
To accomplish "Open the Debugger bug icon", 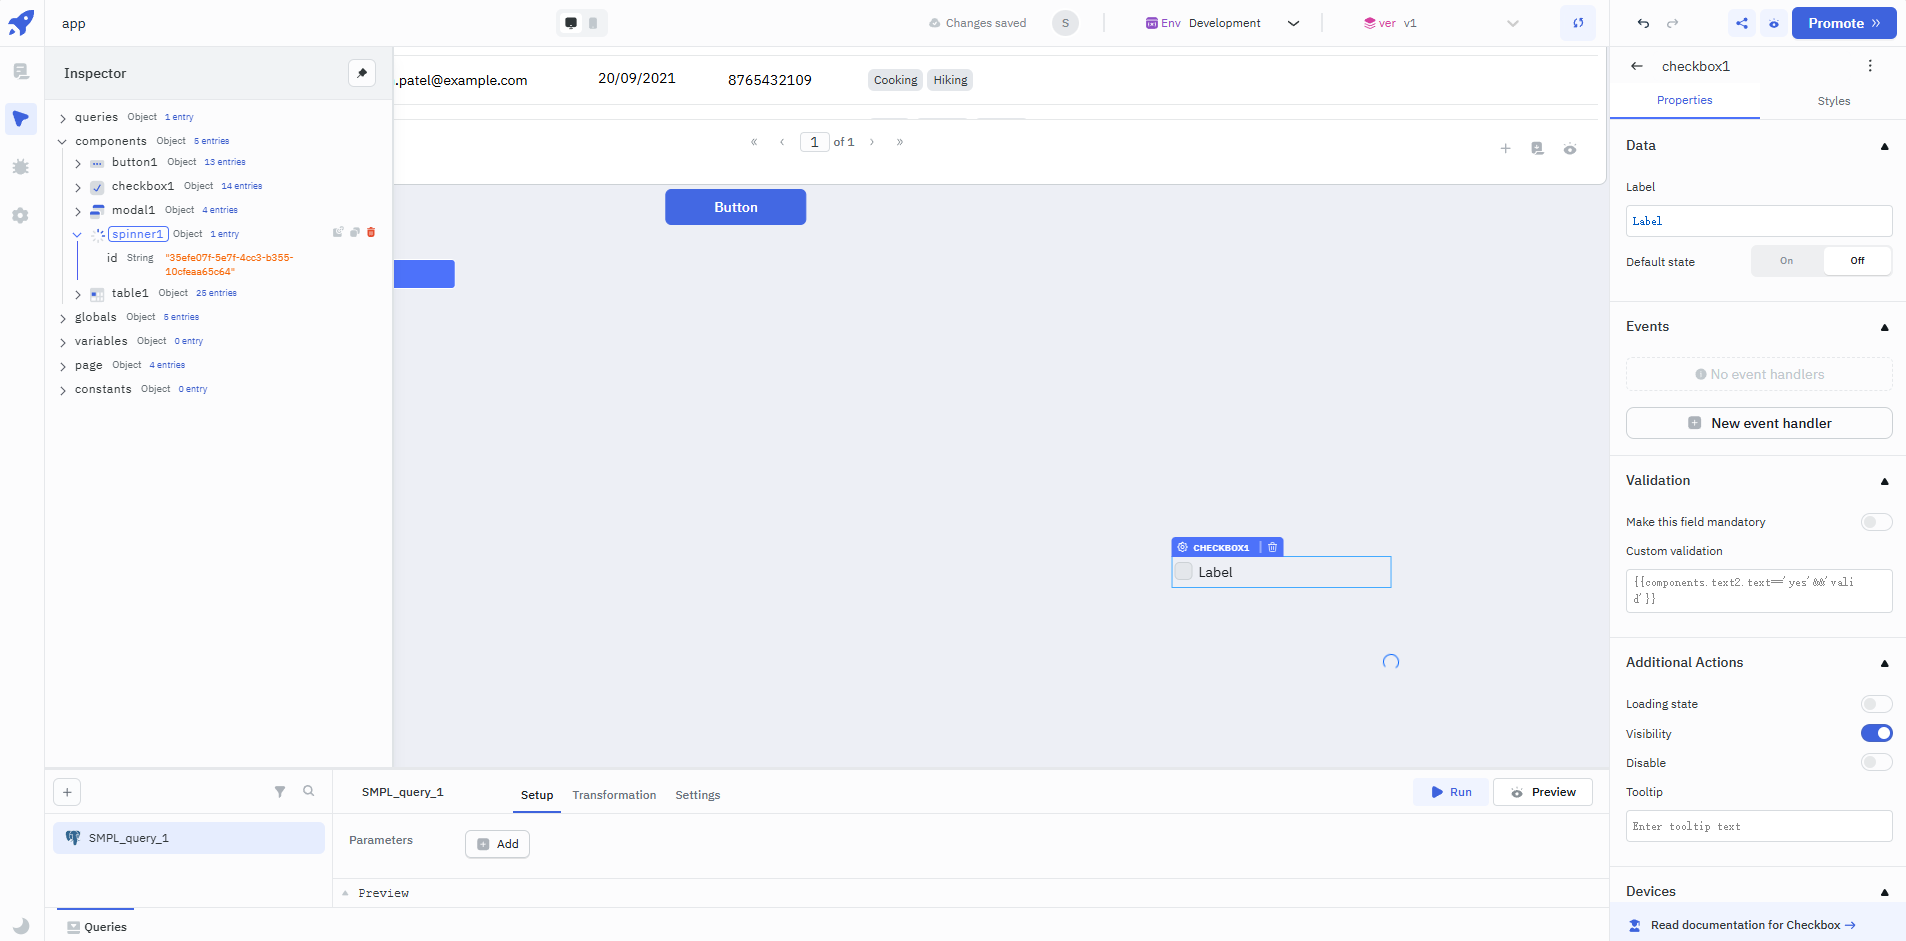I will pyautogui.click(x=21, y=167).
